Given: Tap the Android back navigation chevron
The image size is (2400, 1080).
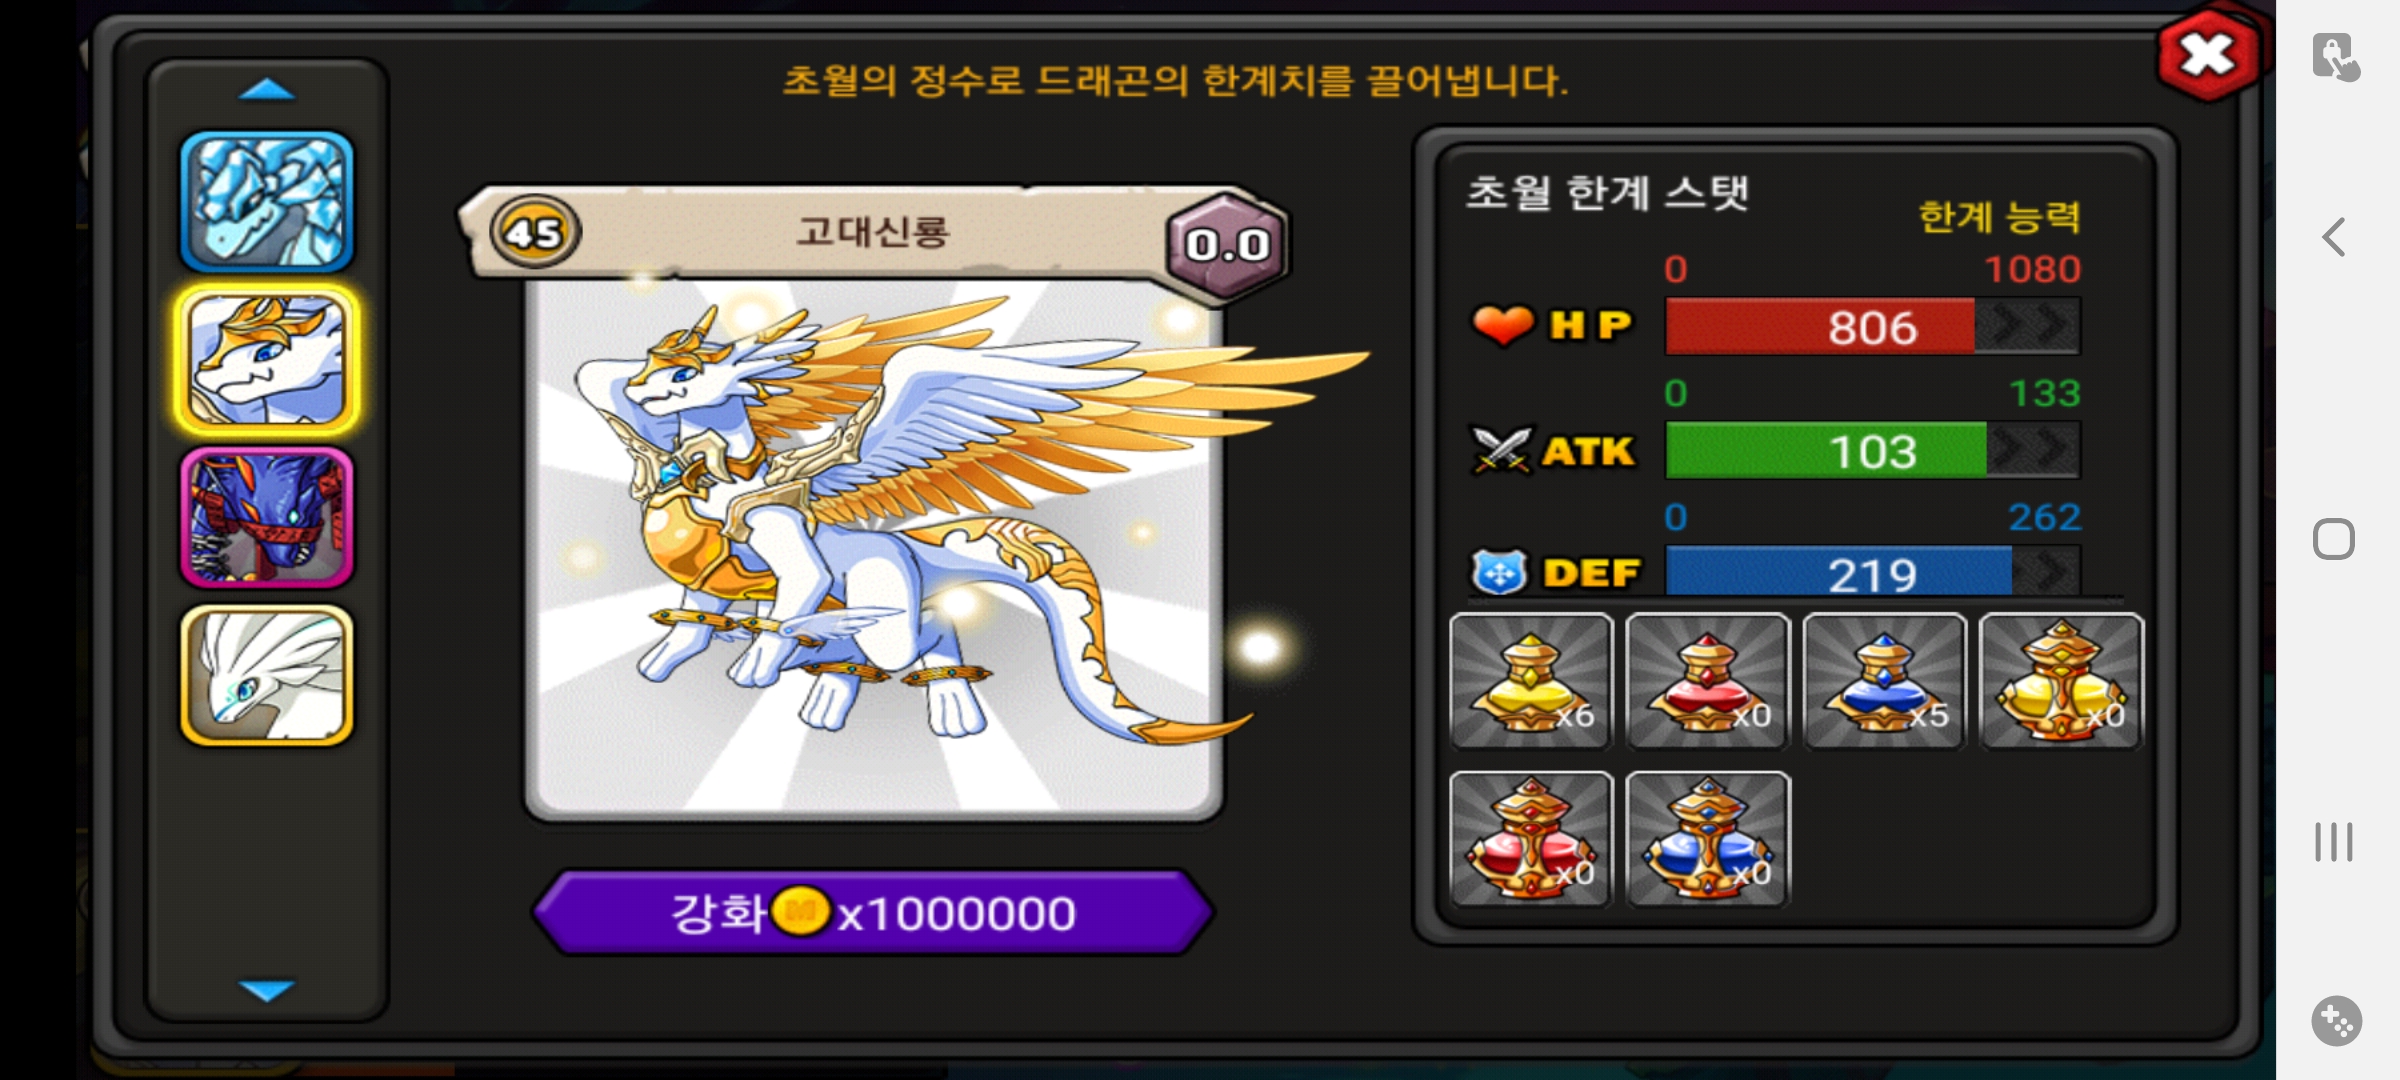Looking at the screenshot, I should 2334,238.
